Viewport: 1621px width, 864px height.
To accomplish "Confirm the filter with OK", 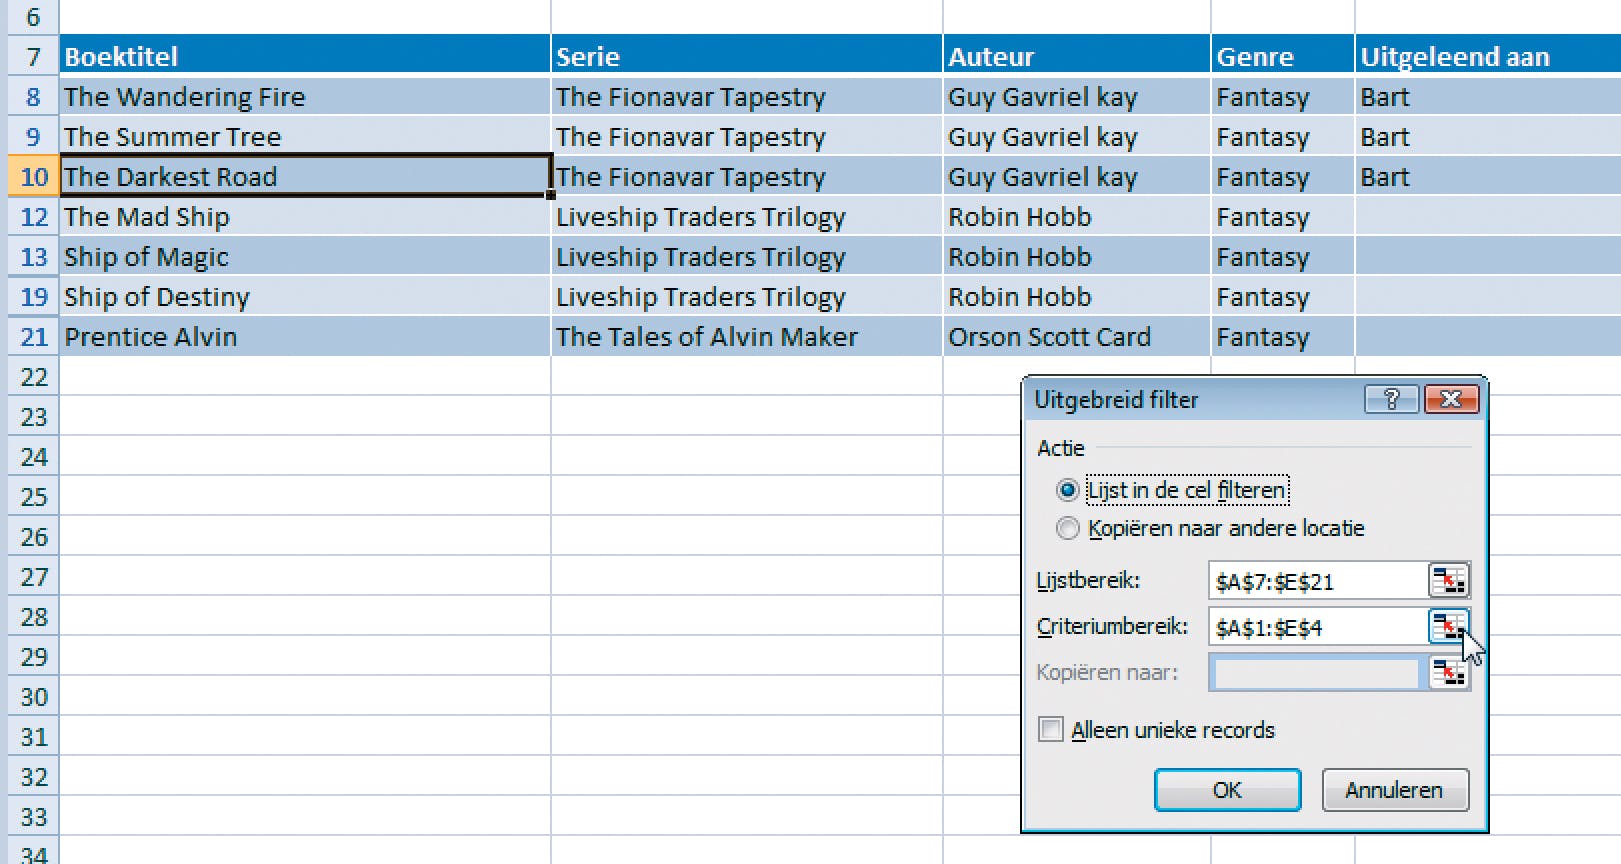I will pyautogui.click(x=1227, y=790).
